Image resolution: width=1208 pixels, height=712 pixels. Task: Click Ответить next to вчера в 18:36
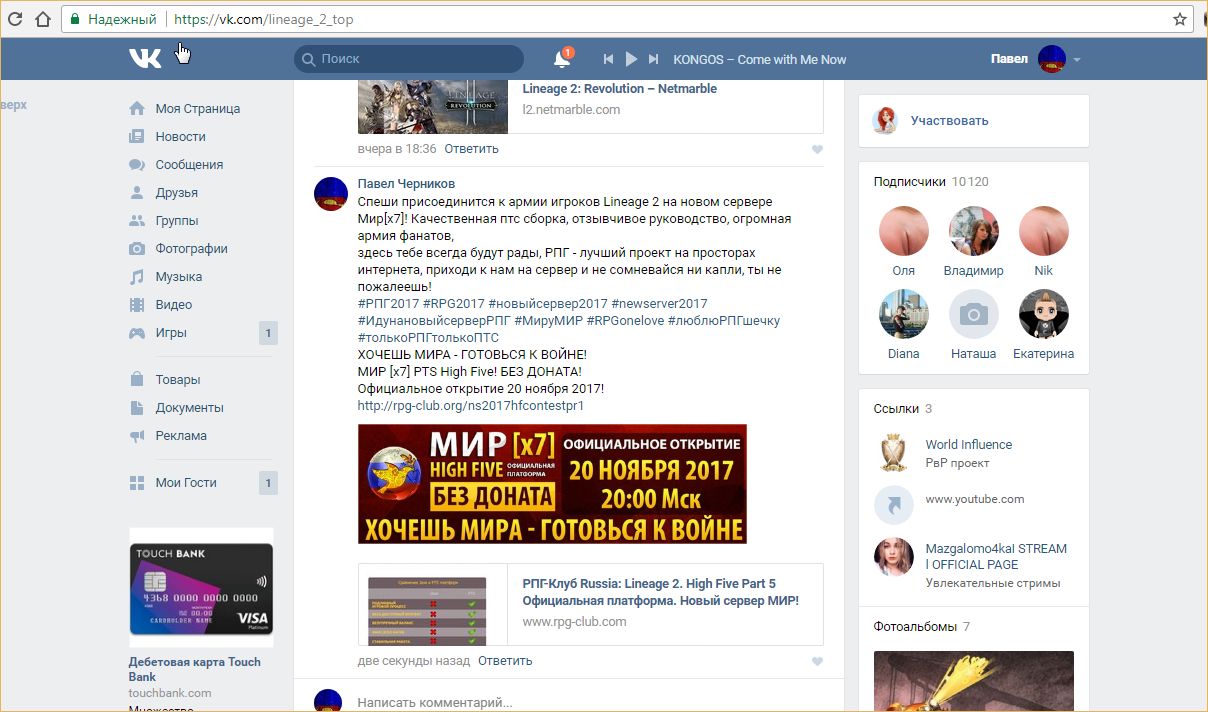click(x=471, y=148)
